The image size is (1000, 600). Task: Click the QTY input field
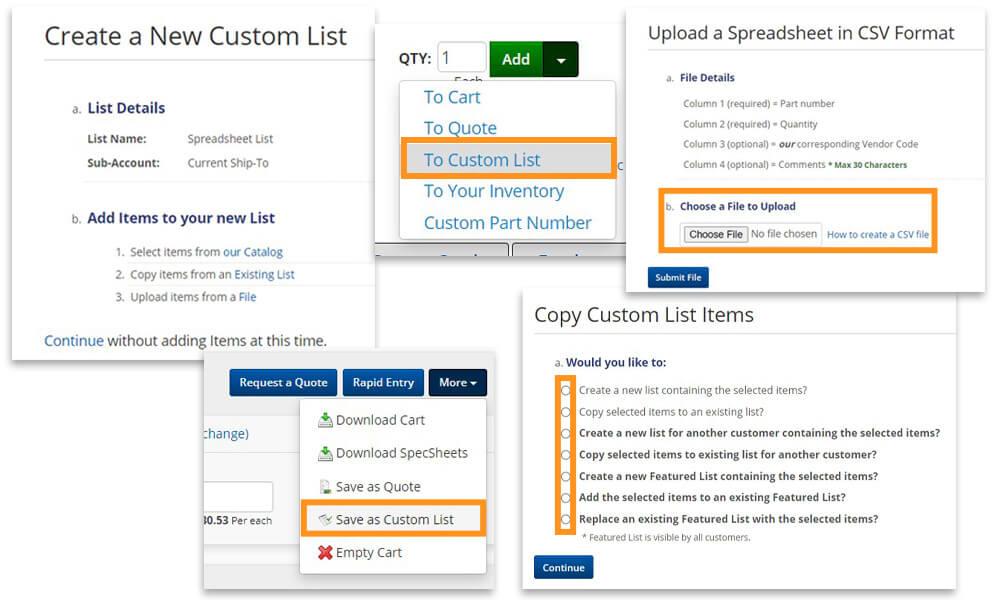(462, 58)
